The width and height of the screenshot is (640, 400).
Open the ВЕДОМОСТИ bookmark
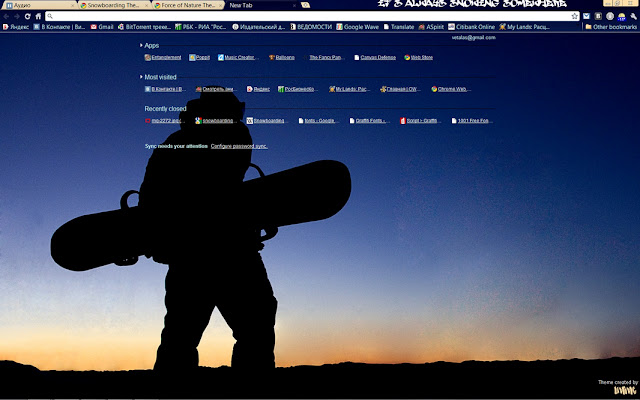coord(311,27)
